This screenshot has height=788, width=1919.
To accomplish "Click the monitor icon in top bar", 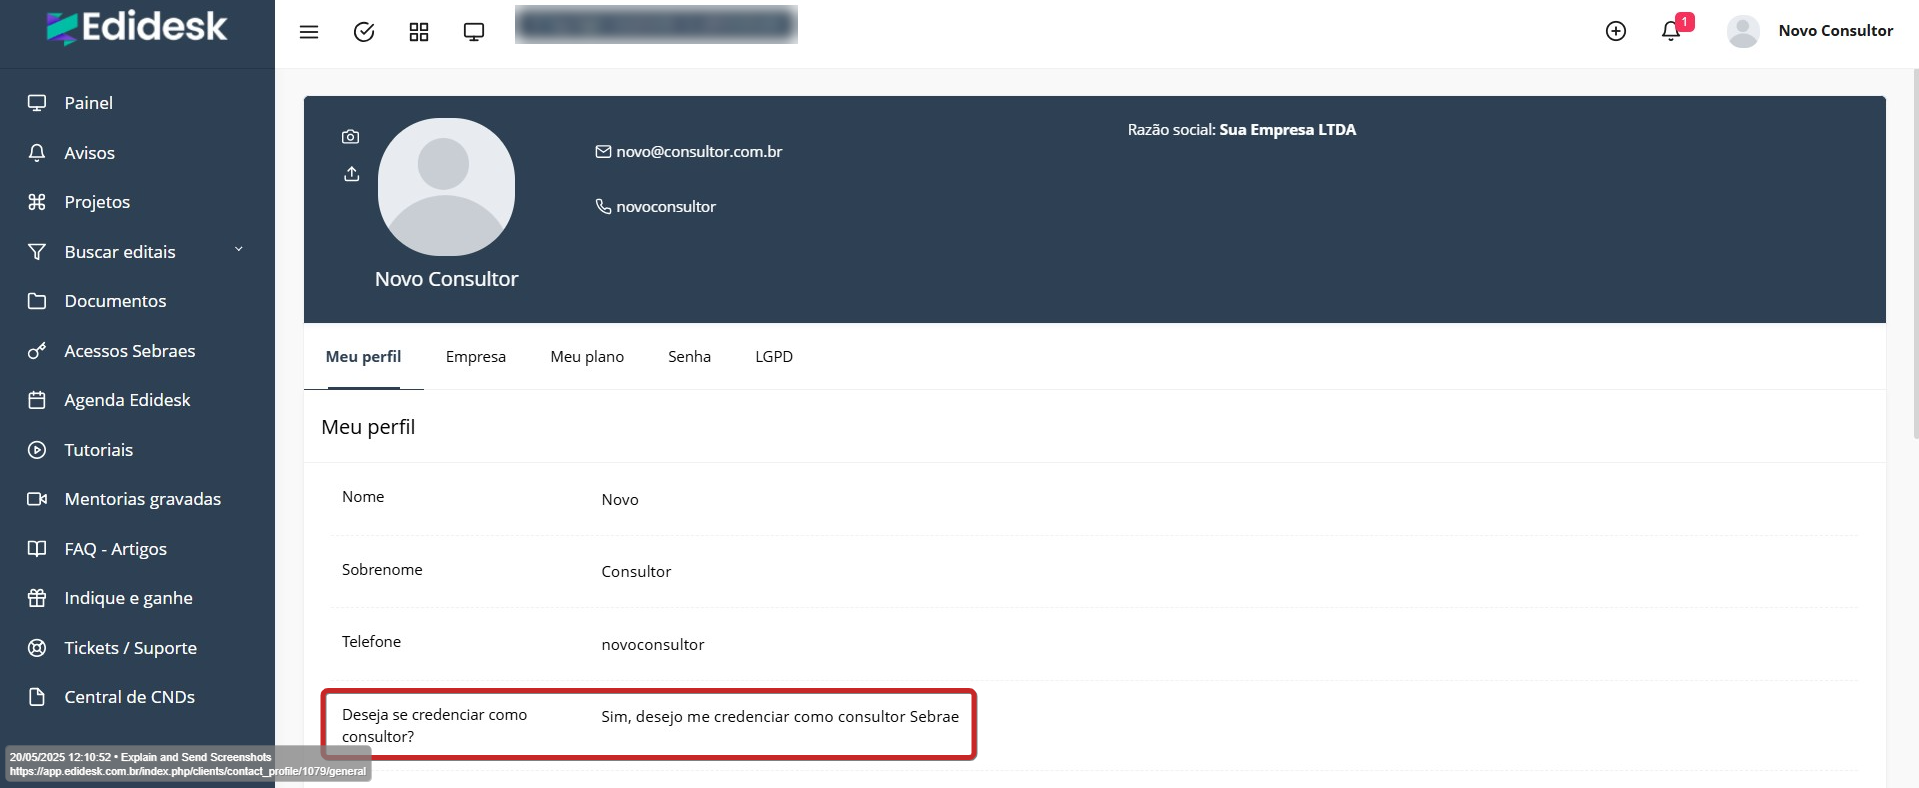I will tap(474, 32).
